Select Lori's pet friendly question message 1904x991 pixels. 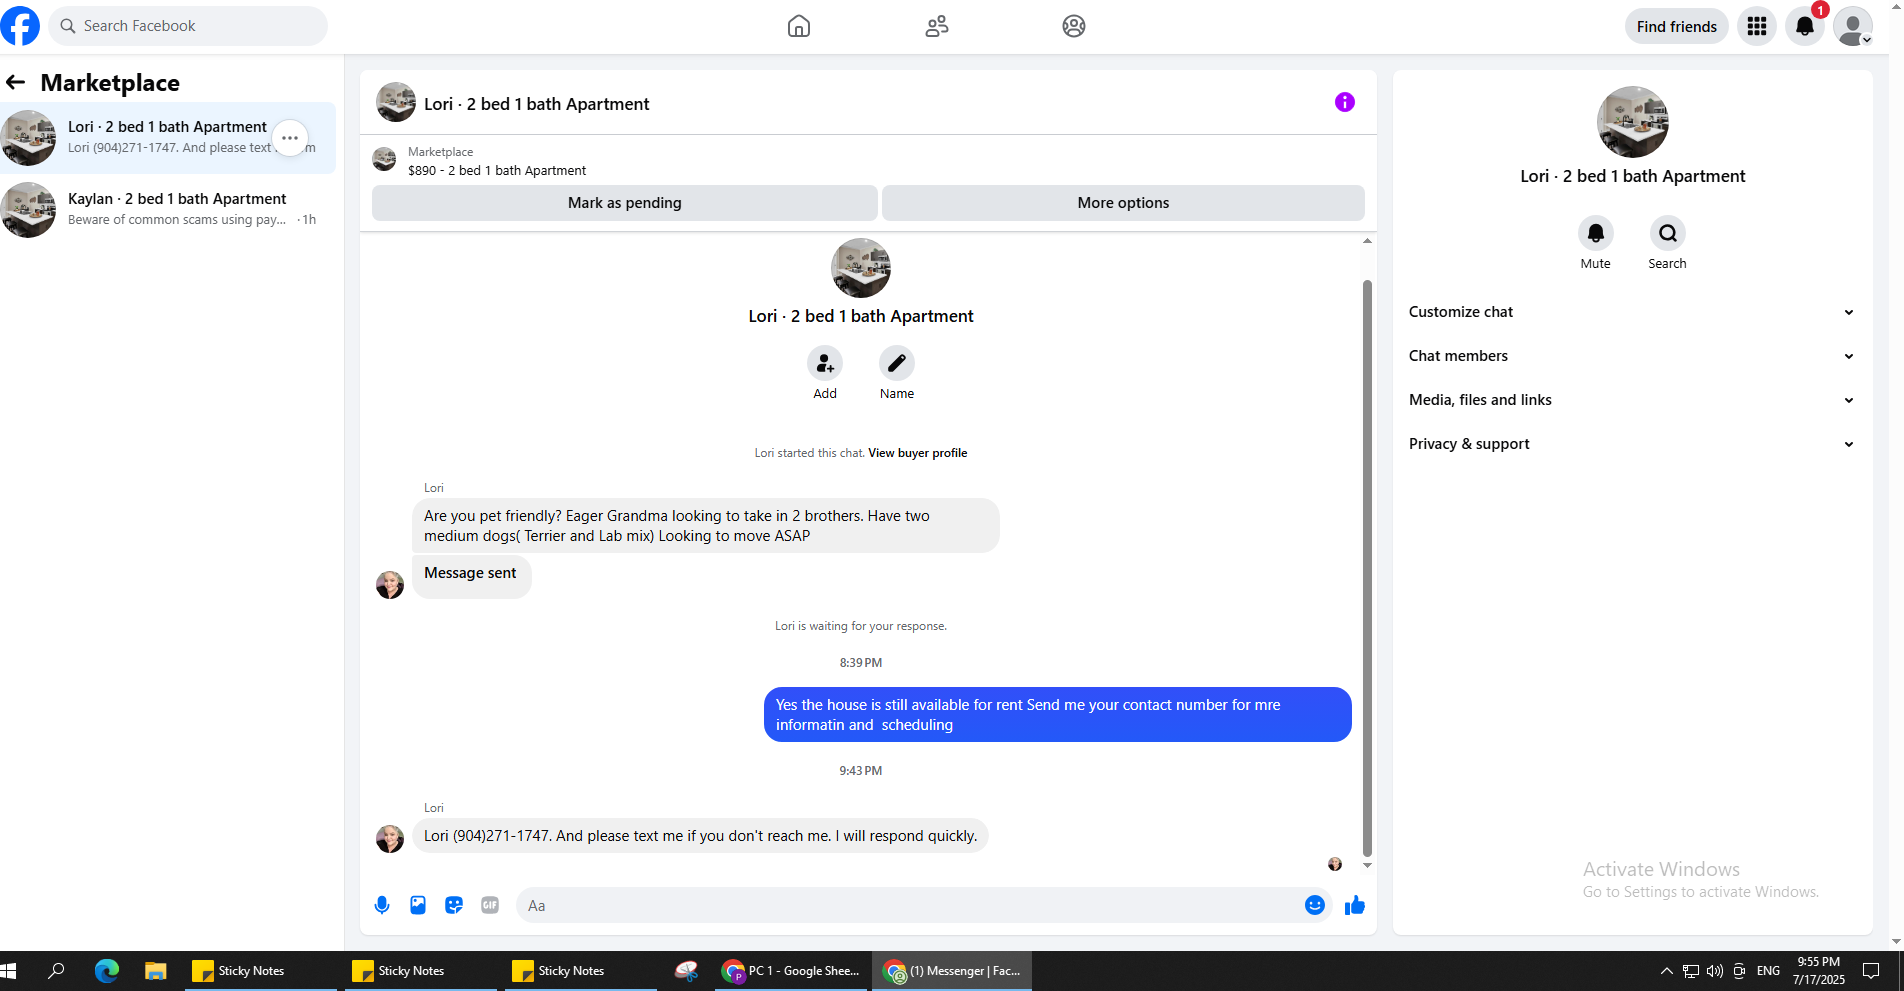click(x=706, y=526)
